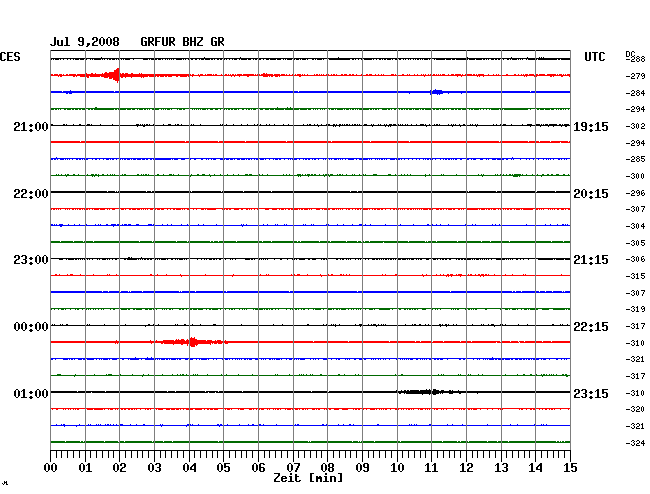Click the DC offset value '-304'
This screenshot has width=650, height=494.
[x=636, y=226]
